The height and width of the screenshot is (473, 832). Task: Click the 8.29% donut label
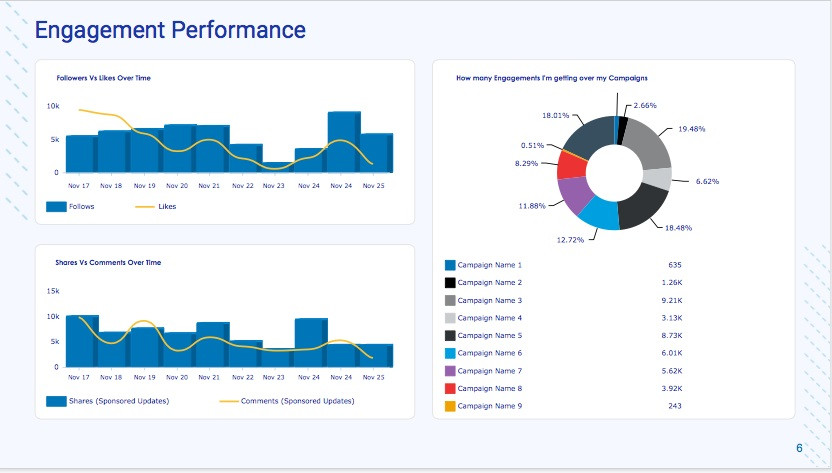coord(526,164)
